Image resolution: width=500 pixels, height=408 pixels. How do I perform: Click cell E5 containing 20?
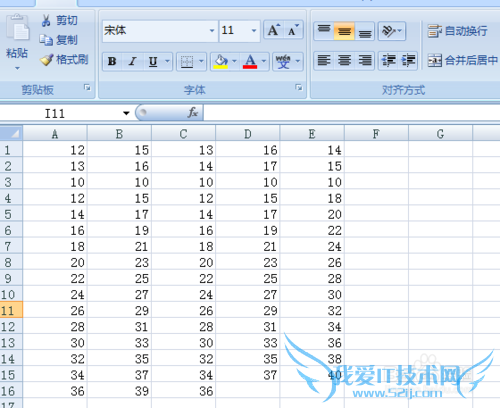point(312,214)
